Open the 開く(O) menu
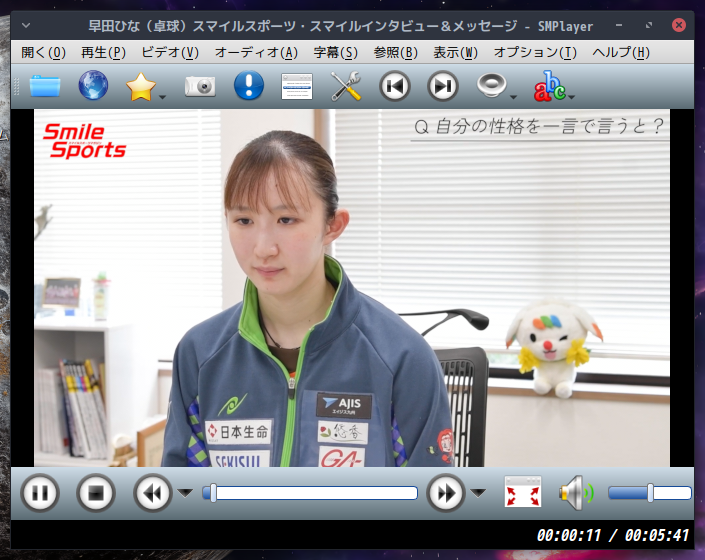The width and height of the screenshot is (705, 560). click(43, 53)
